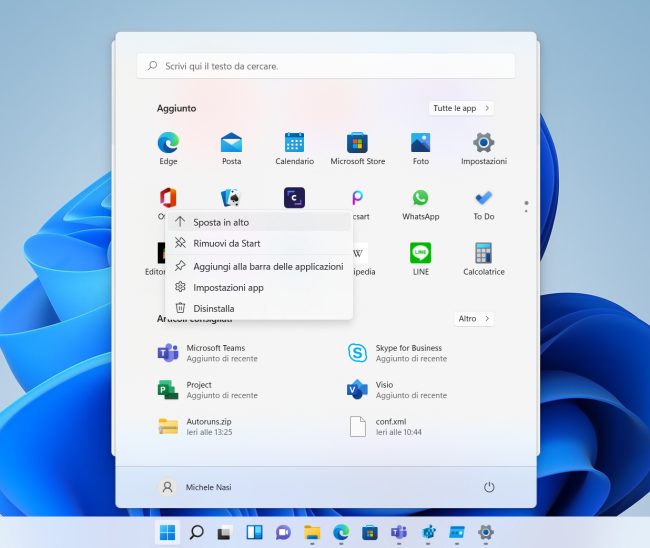Open the Foto app
This screenshot has width=650, height=548.
[420, 148]
